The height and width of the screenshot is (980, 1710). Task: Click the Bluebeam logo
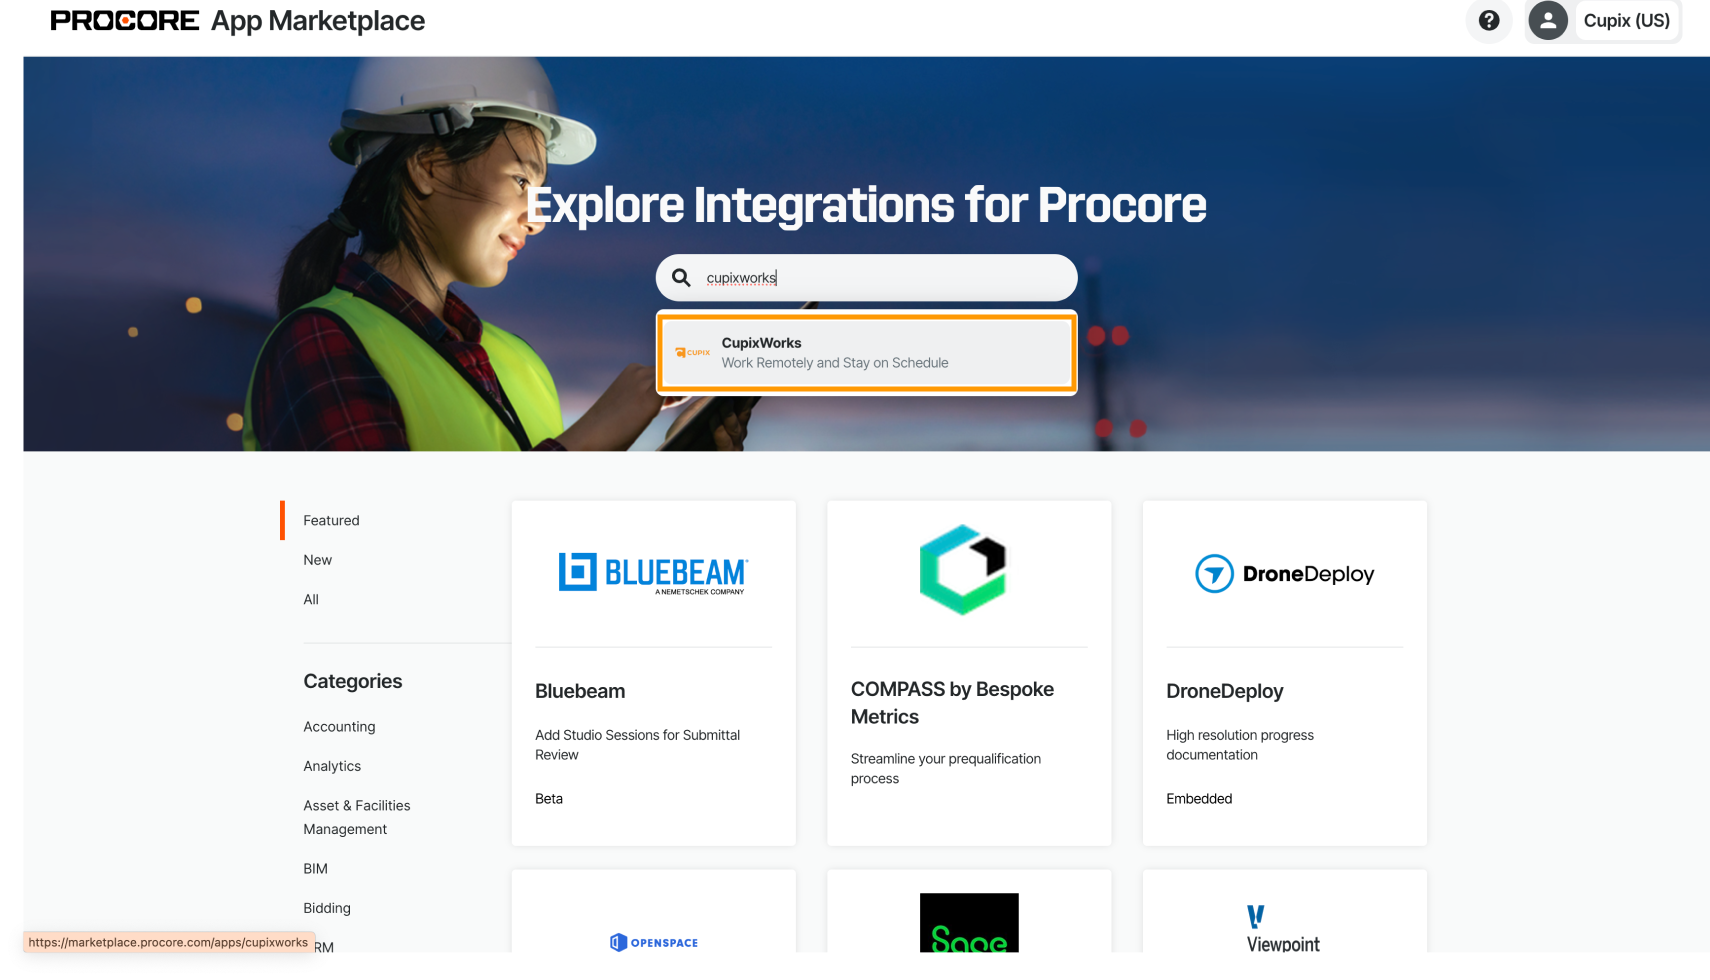tap(653, 573)
